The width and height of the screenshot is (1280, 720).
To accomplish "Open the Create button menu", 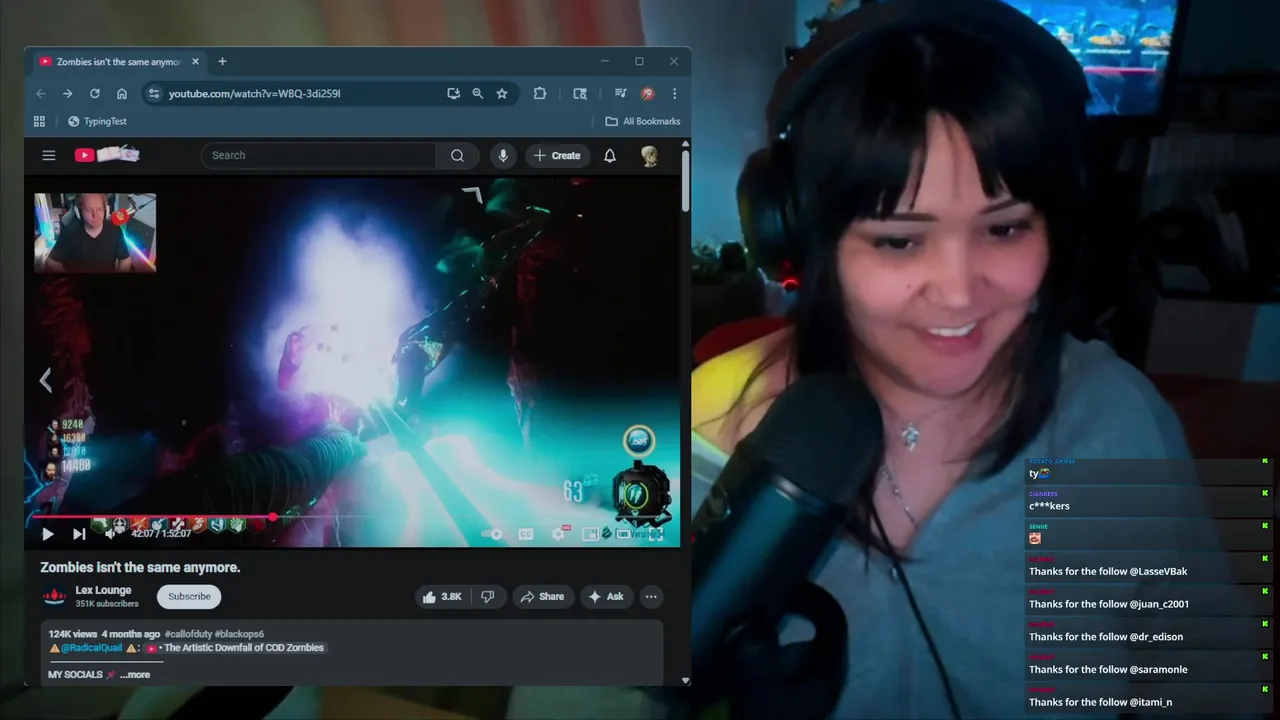I will click(x=557, y=155).
